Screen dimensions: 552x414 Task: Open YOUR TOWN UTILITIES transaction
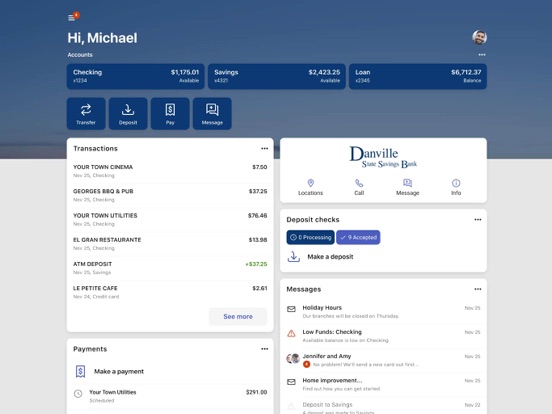[170, 219]
